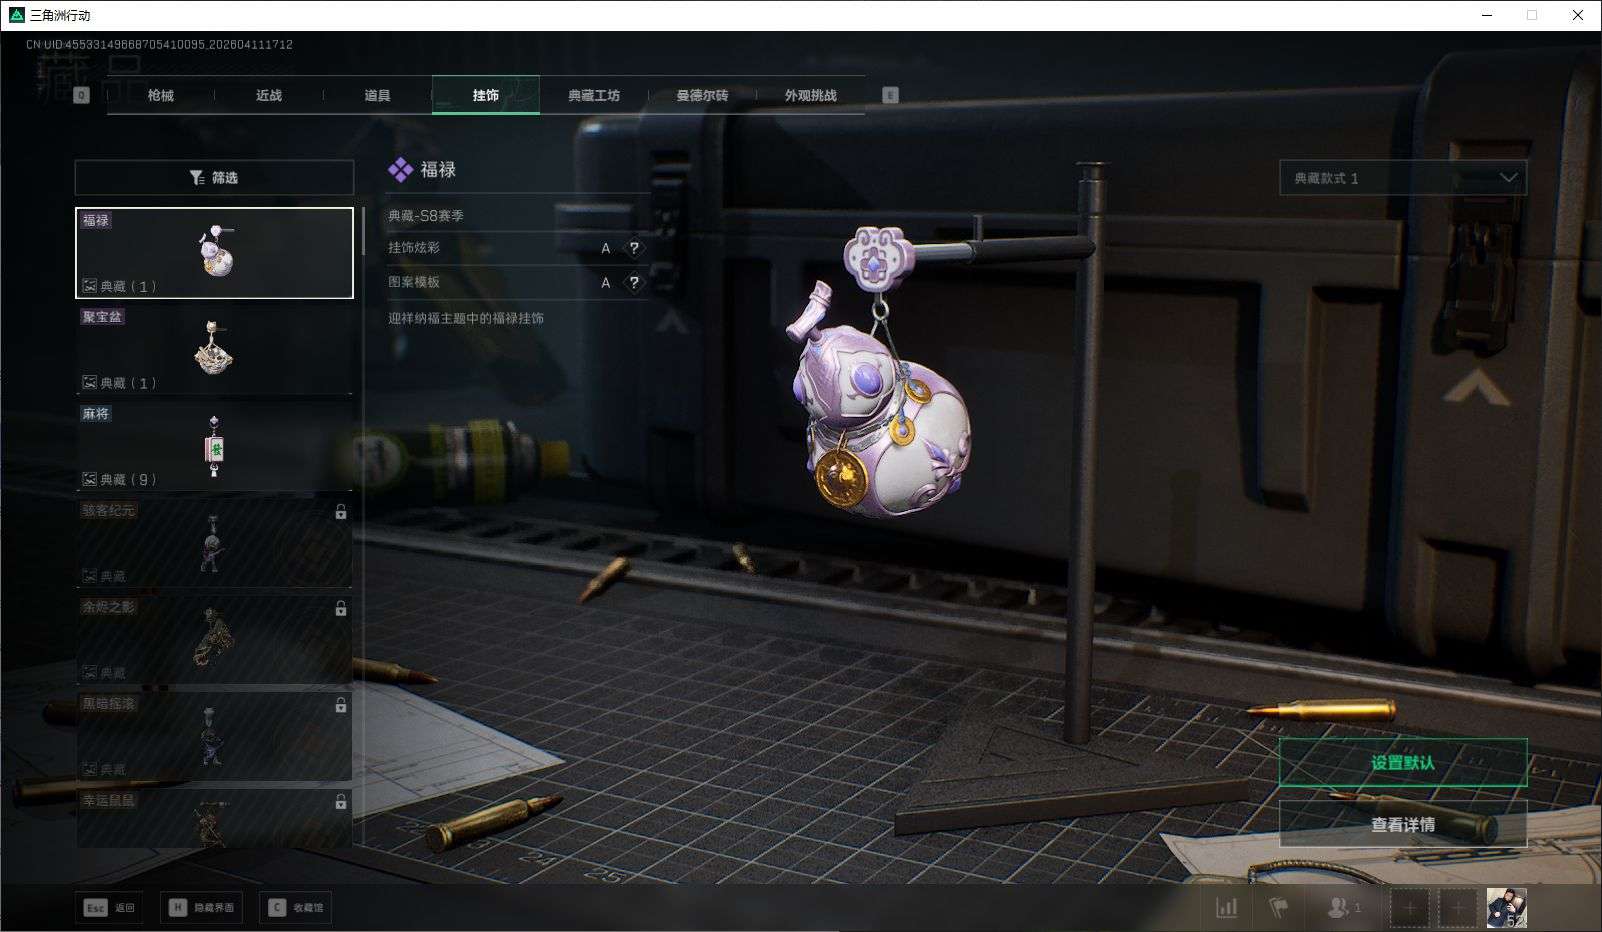1602x932 pixels.
Task: Click the help icon next to 挂饰炫彩
Action: [634, 248]
